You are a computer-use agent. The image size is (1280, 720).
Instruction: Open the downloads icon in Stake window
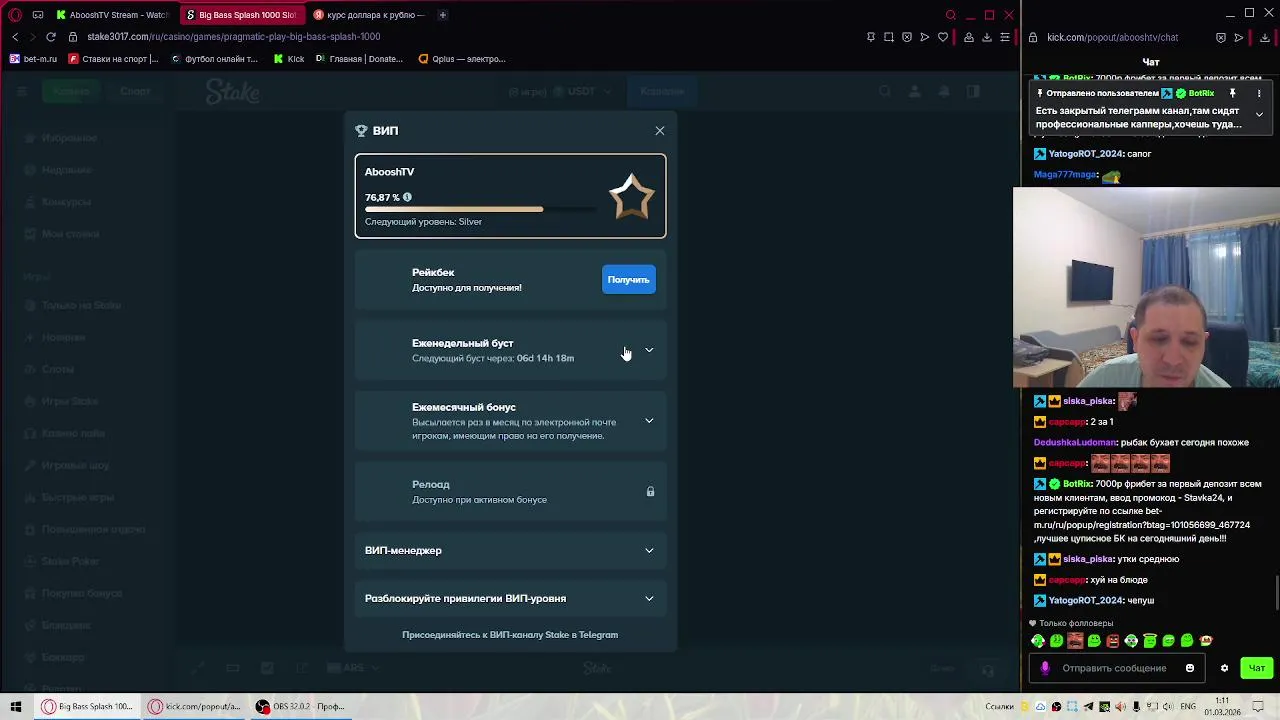987,37
